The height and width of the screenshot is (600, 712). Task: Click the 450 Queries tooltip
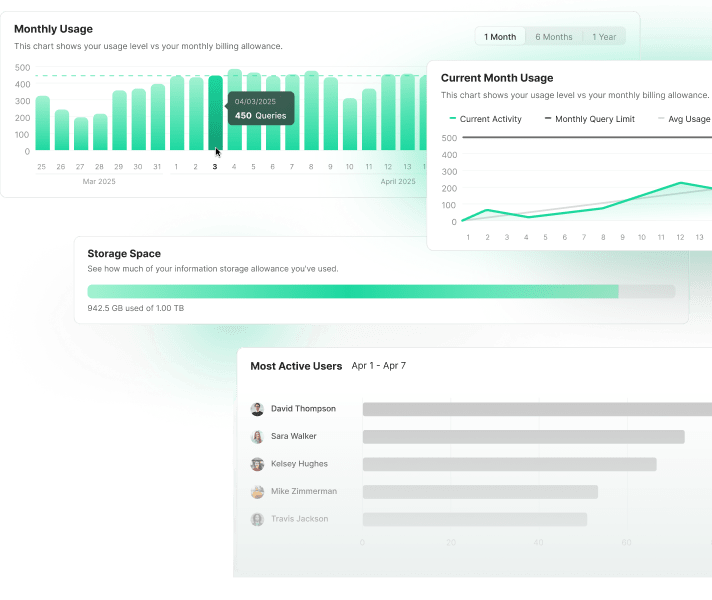coord(261,109)
